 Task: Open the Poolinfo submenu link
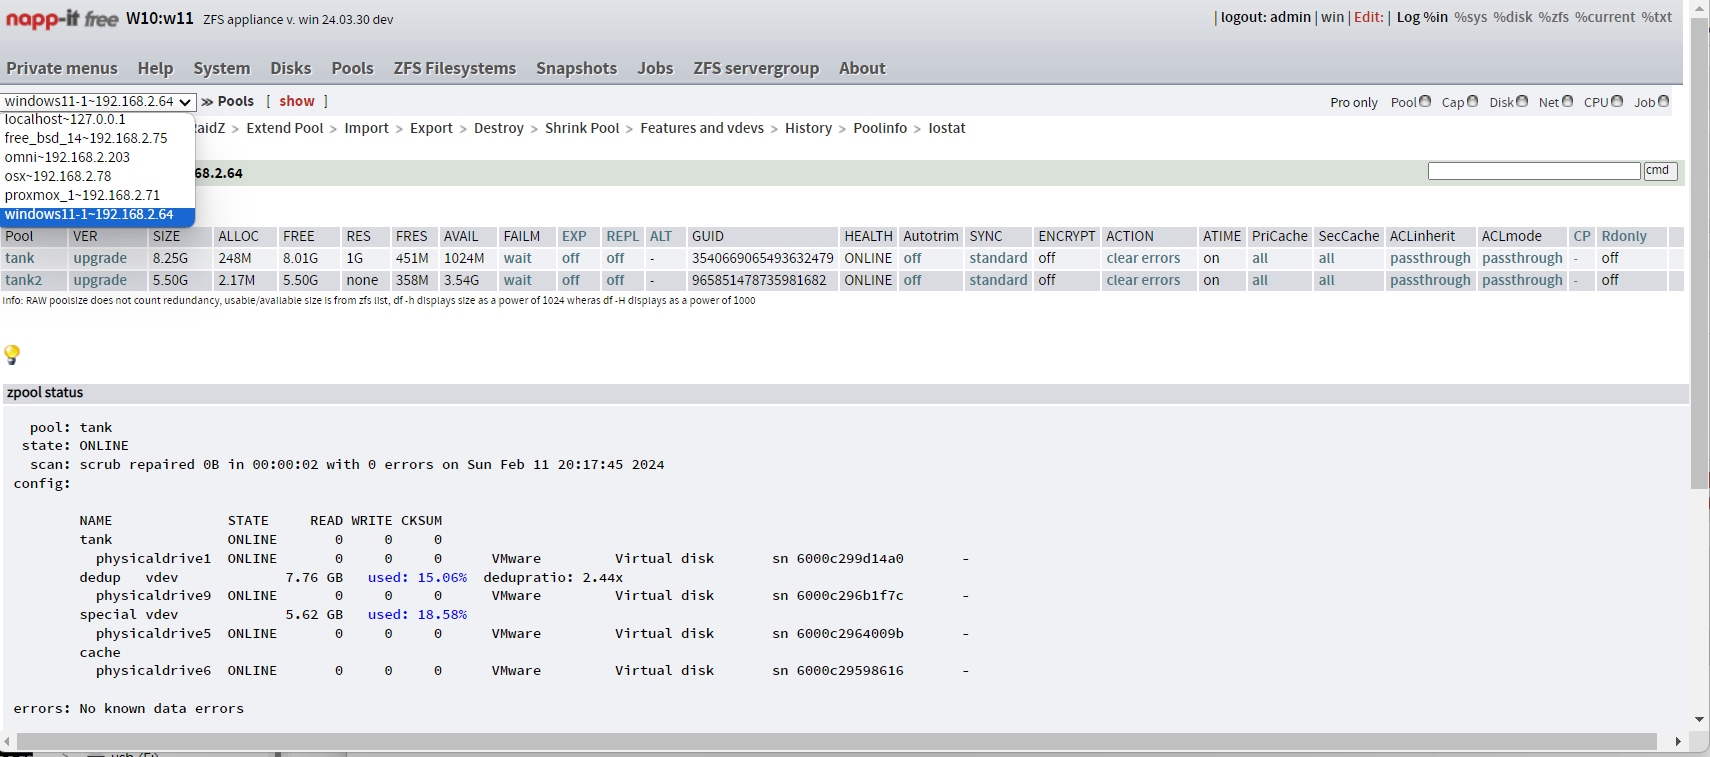pos(880,128)
